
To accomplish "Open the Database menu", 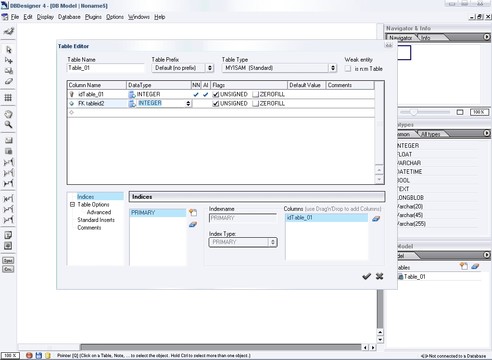I will tap(69, 17).
